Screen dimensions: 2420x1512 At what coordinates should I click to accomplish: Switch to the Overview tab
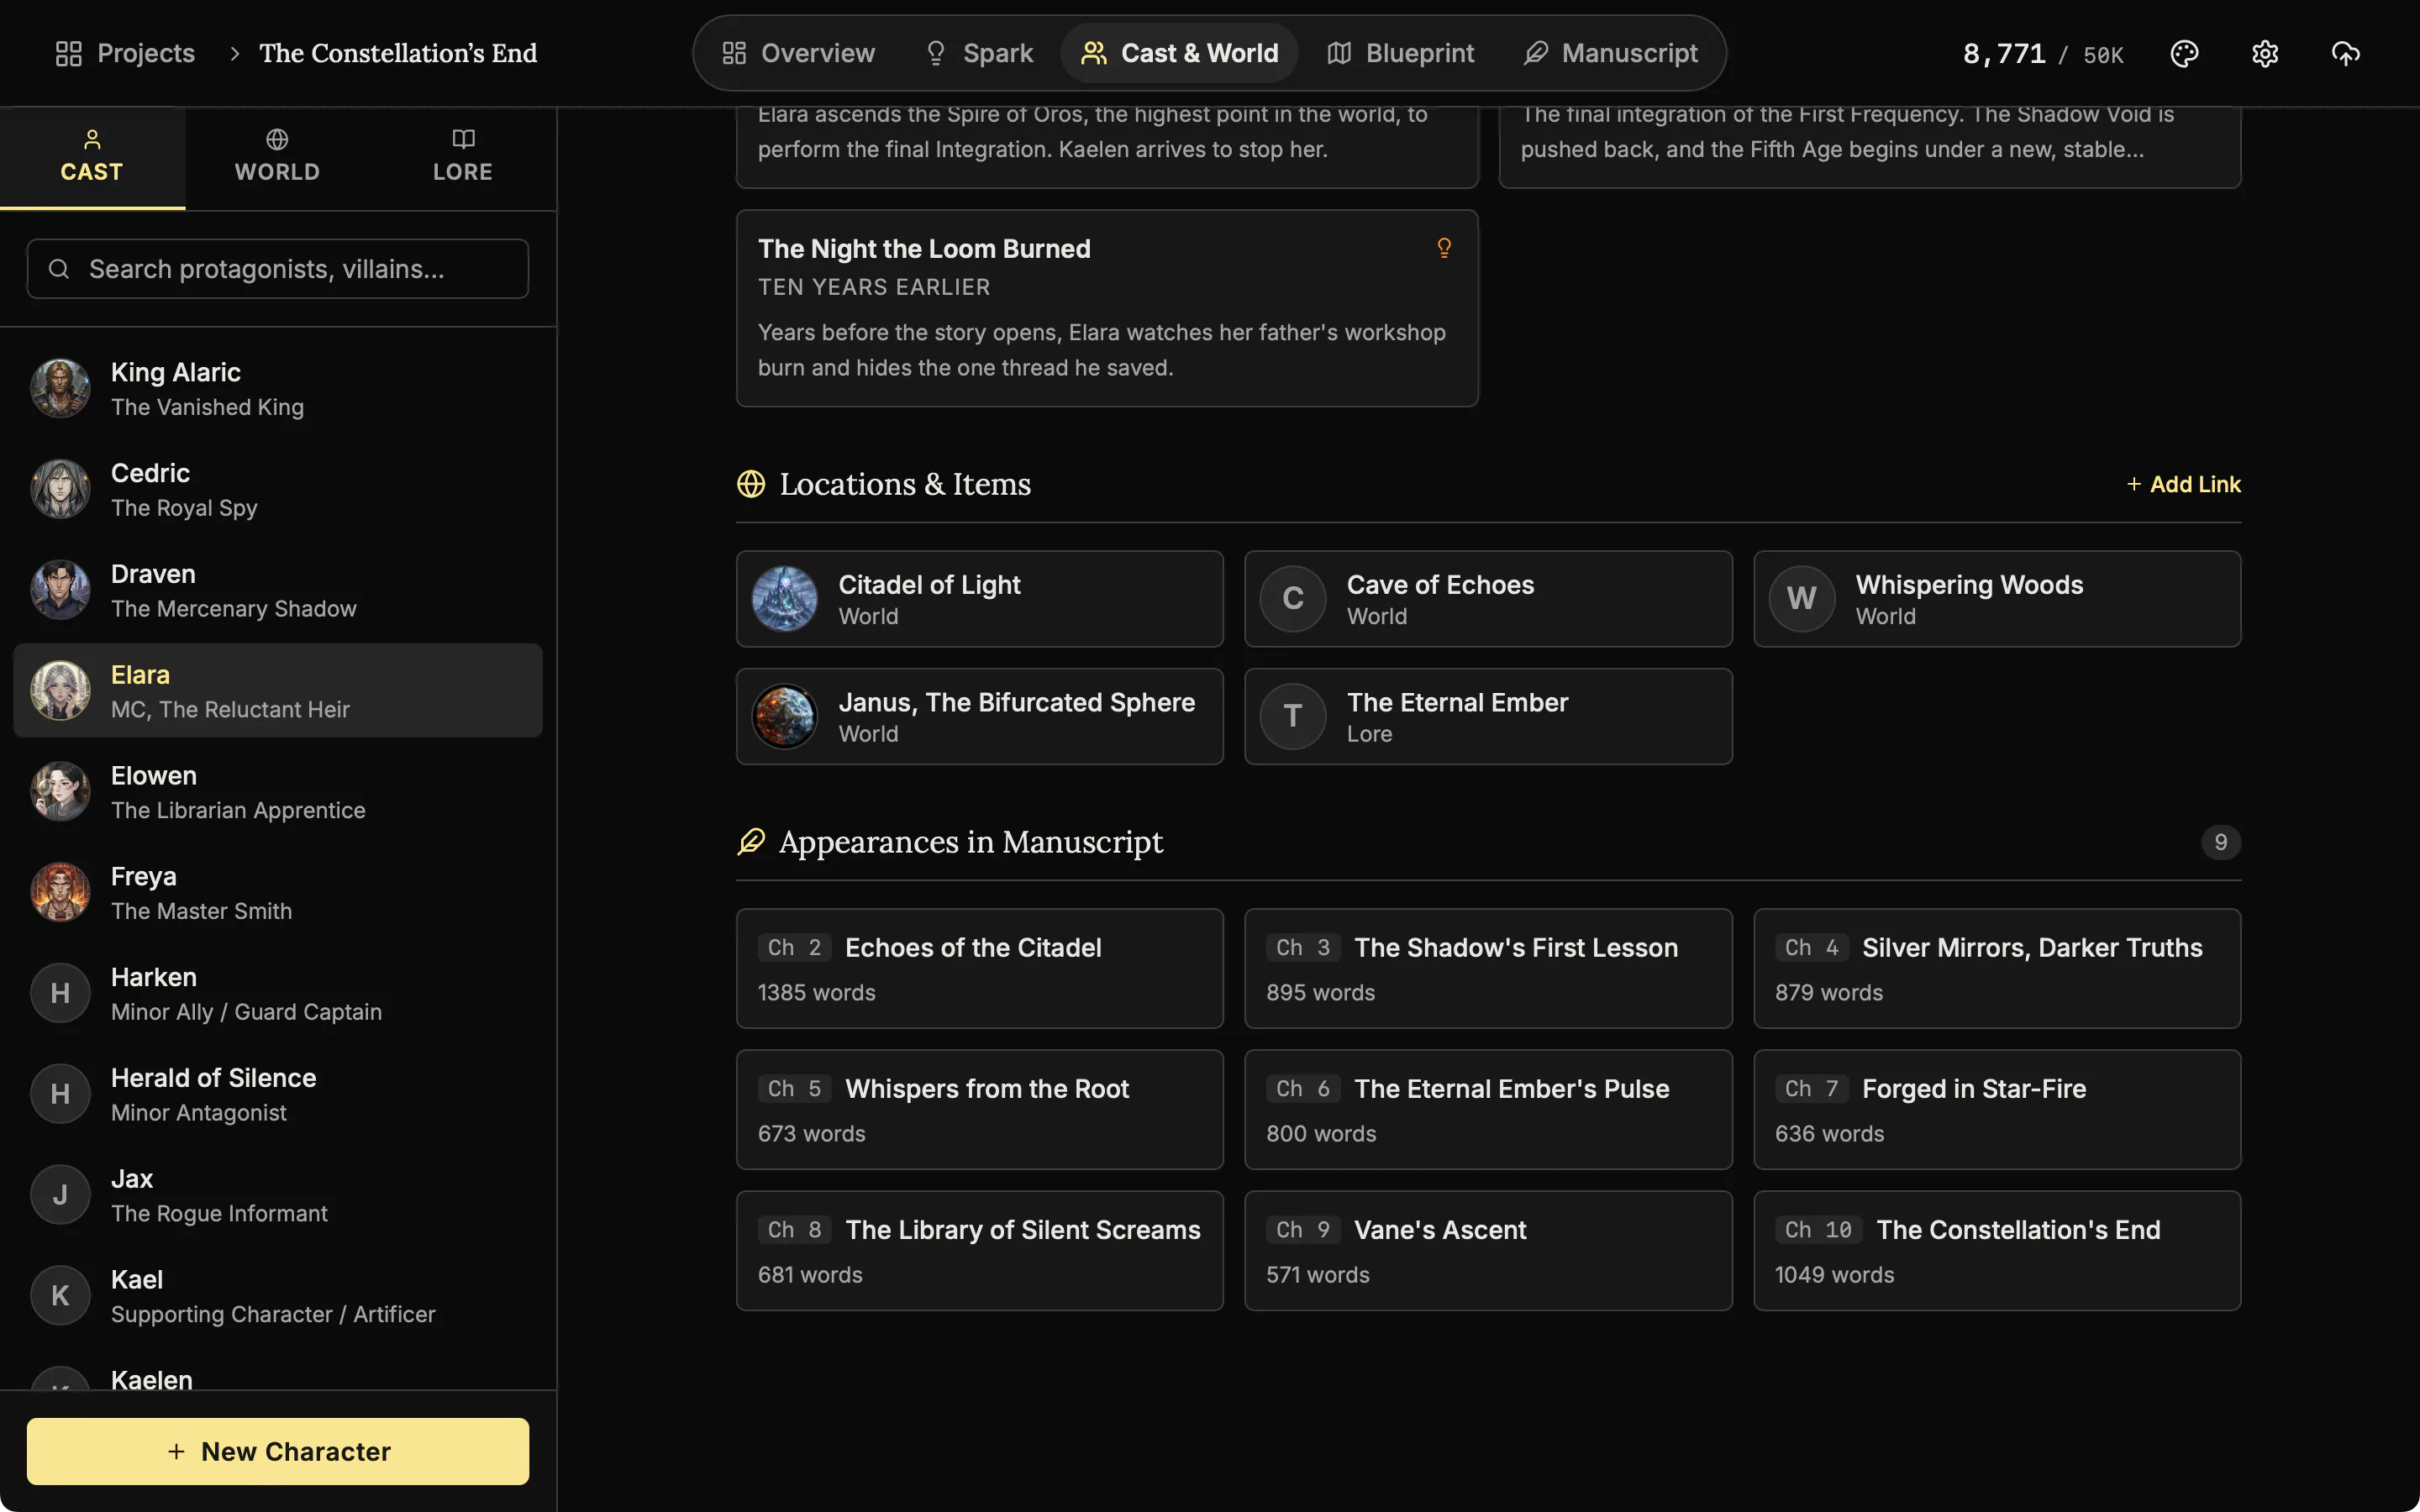pyautogui.click(x=798, y=53)
